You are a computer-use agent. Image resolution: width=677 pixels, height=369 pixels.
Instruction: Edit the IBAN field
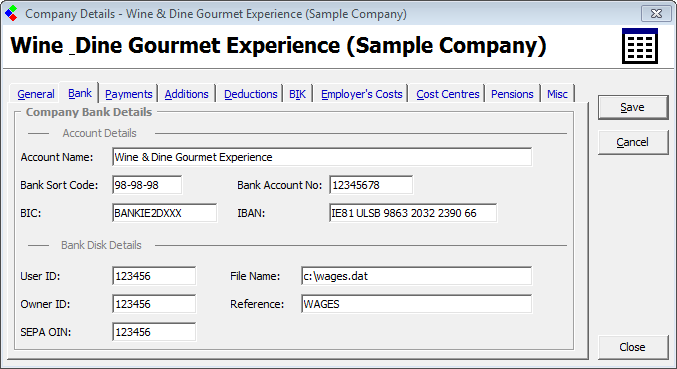pos(413,213)
